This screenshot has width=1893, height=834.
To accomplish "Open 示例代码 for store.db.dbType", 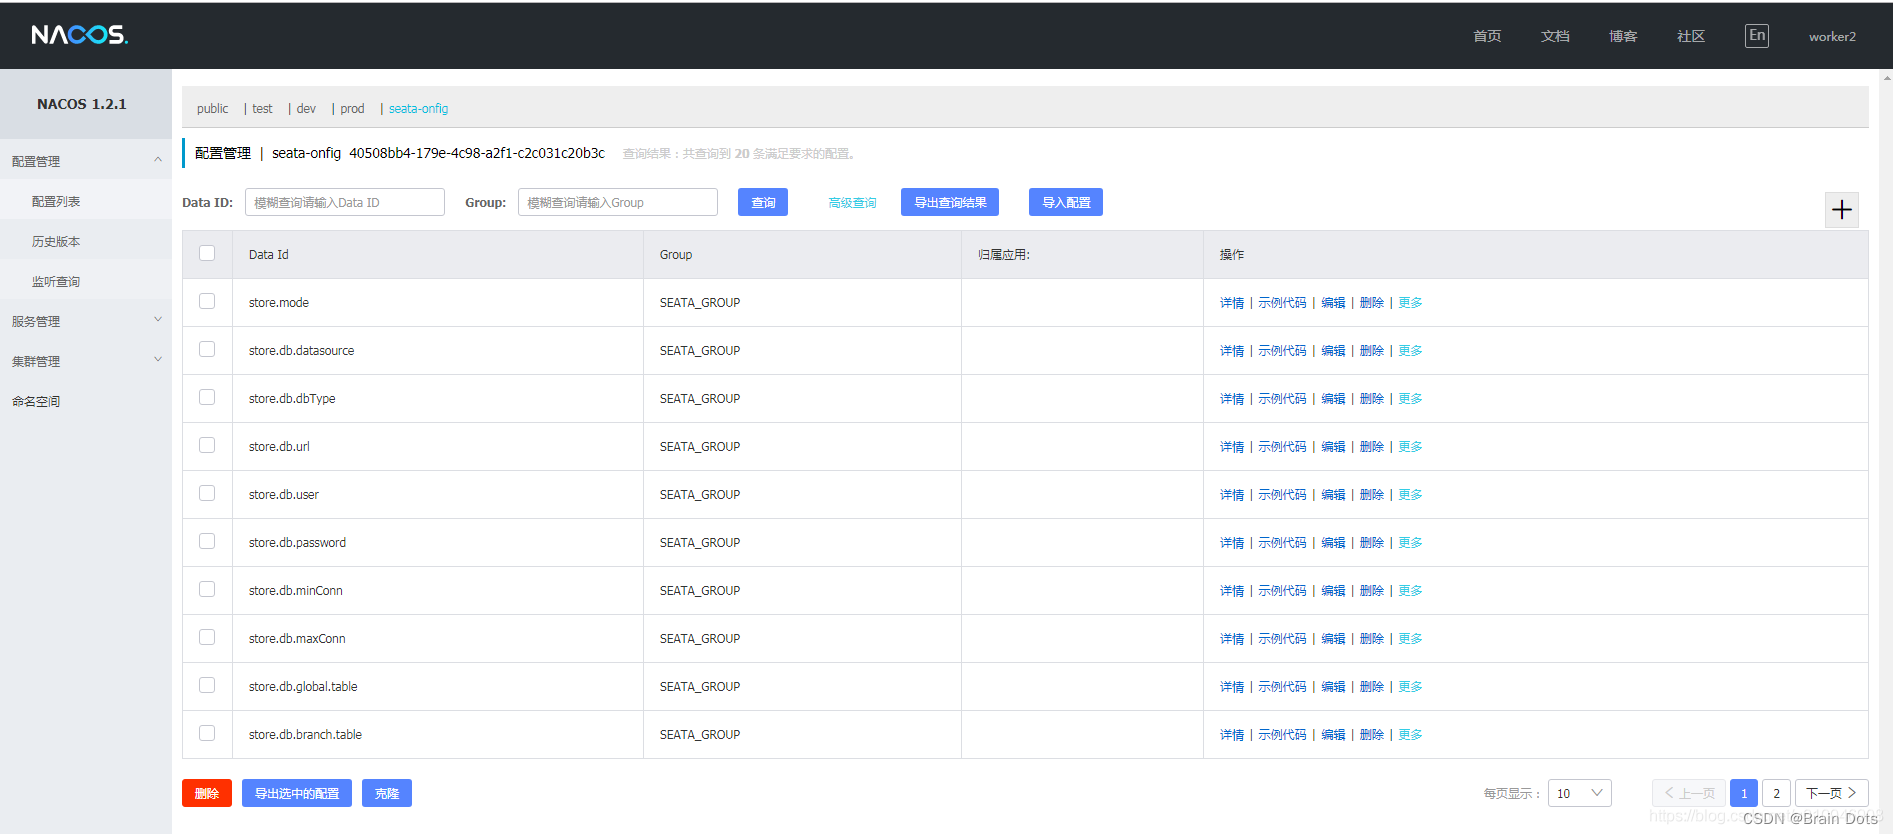I will 1282,399.
